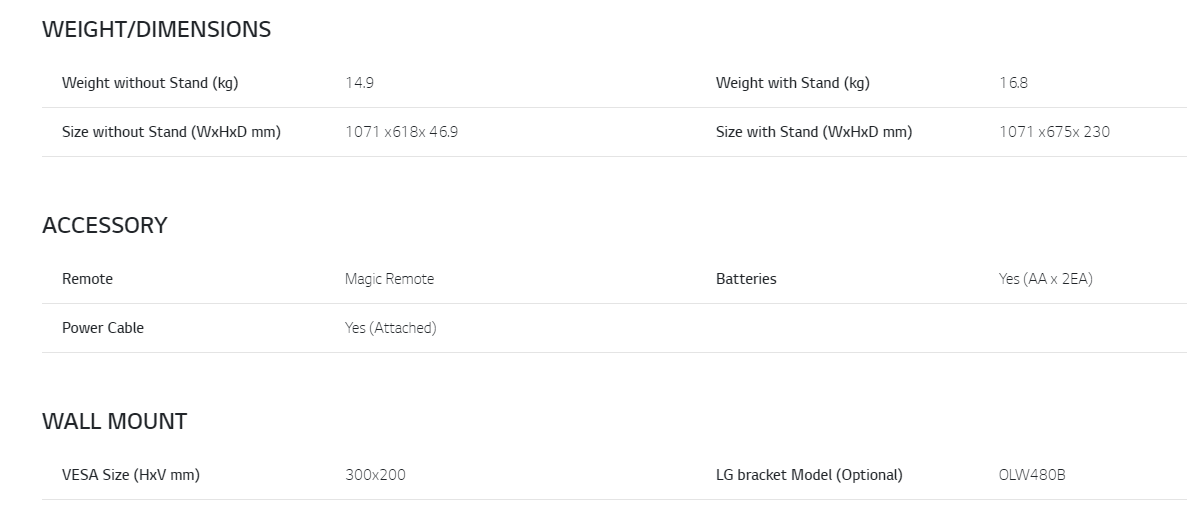Select the Yes (Attached) value text
This screenshot has width=1187, height=510.
[x=391, y=328]
